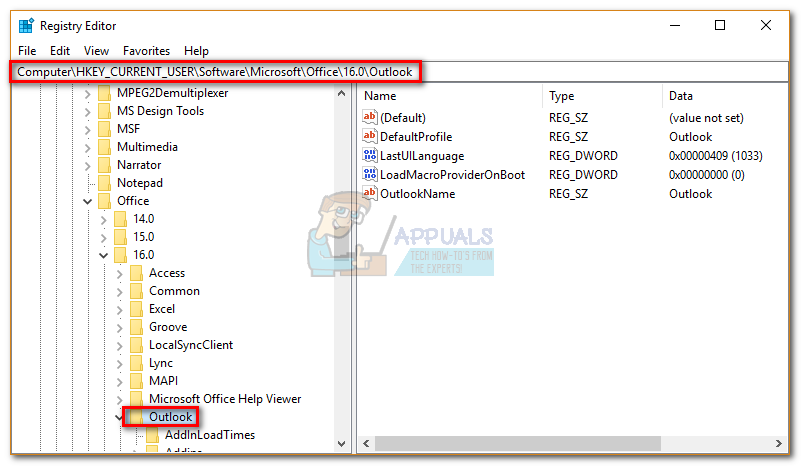
Task: Click values pane horizontal scrollbar thumb
Action: (517, 444)
